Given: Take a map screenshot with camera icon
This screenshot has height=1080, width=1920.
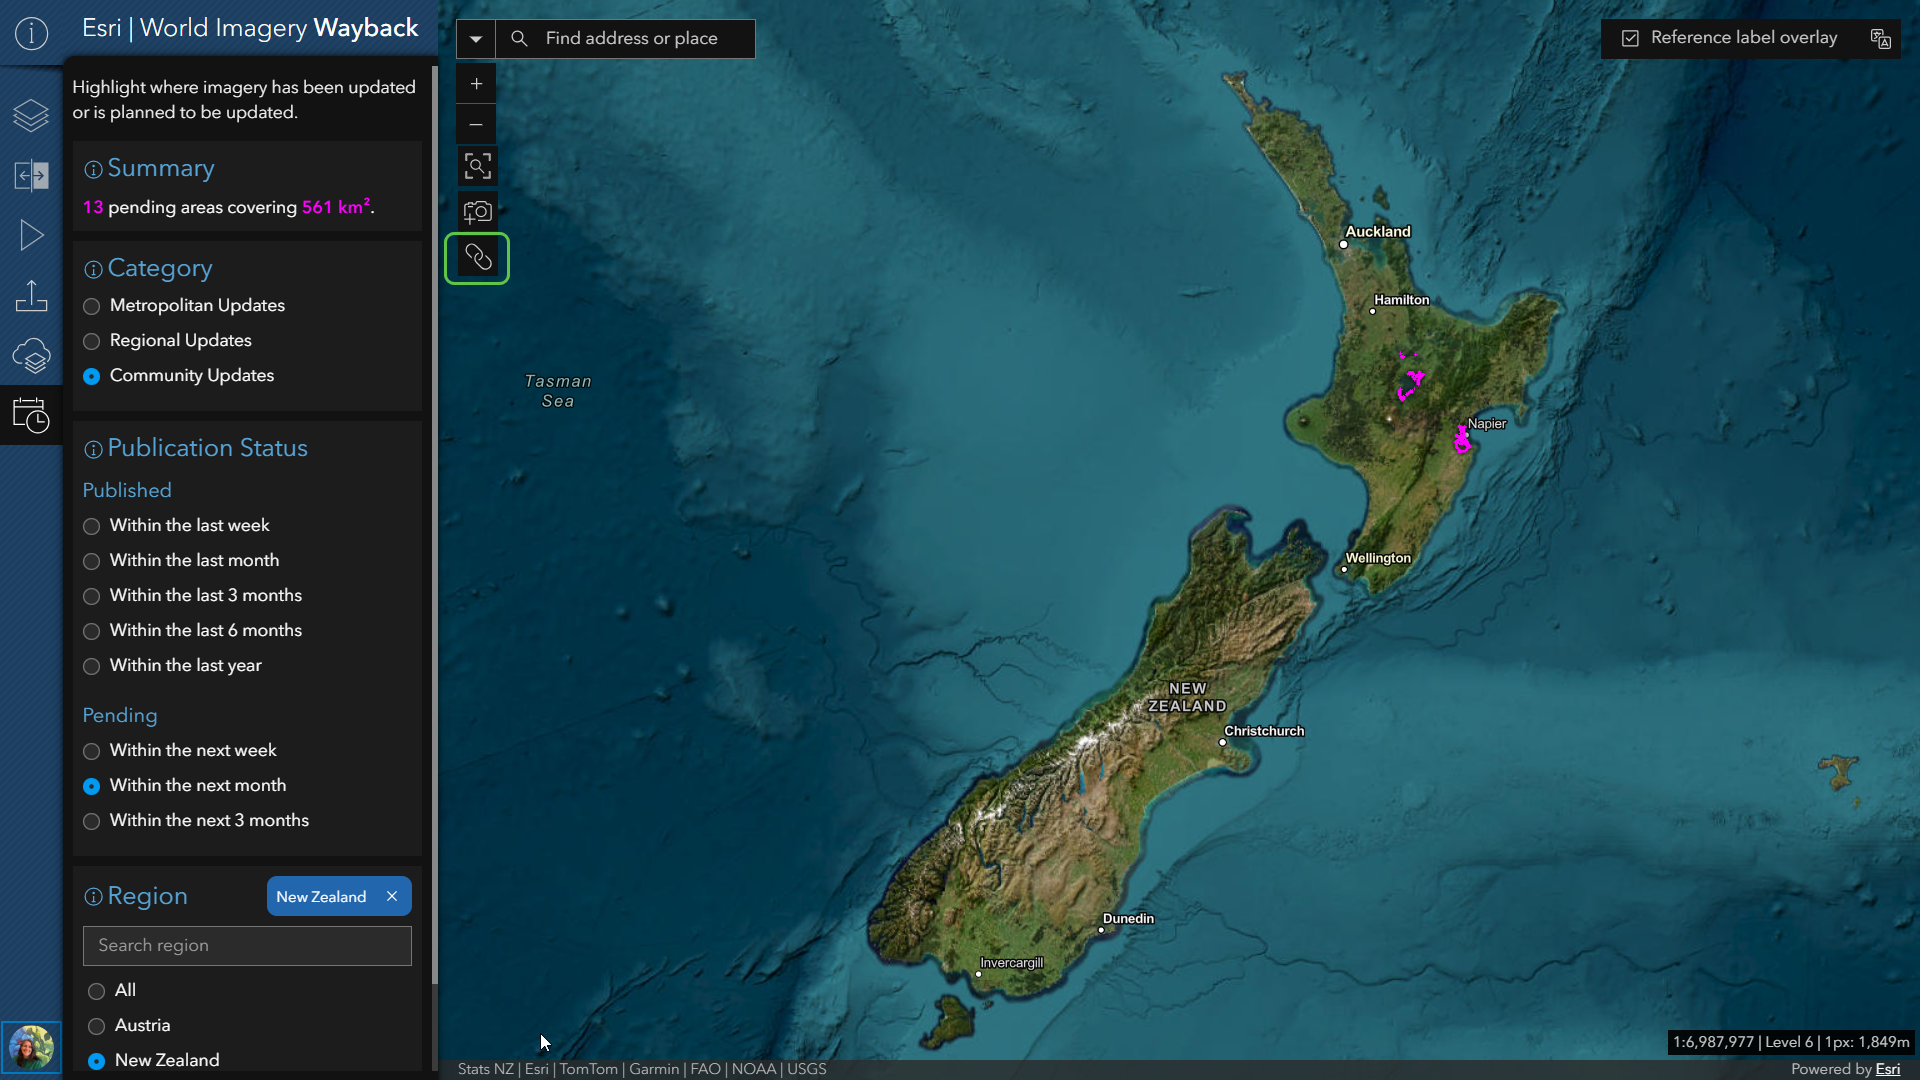Looking at the screenshot, I should (x=477, y=212).
